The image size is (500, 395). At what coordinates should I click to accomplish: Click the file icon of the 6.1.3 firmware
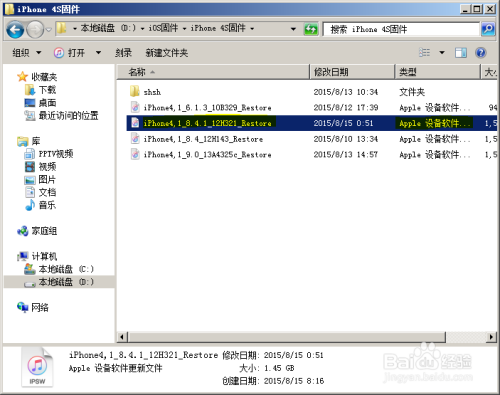(135, 107)
